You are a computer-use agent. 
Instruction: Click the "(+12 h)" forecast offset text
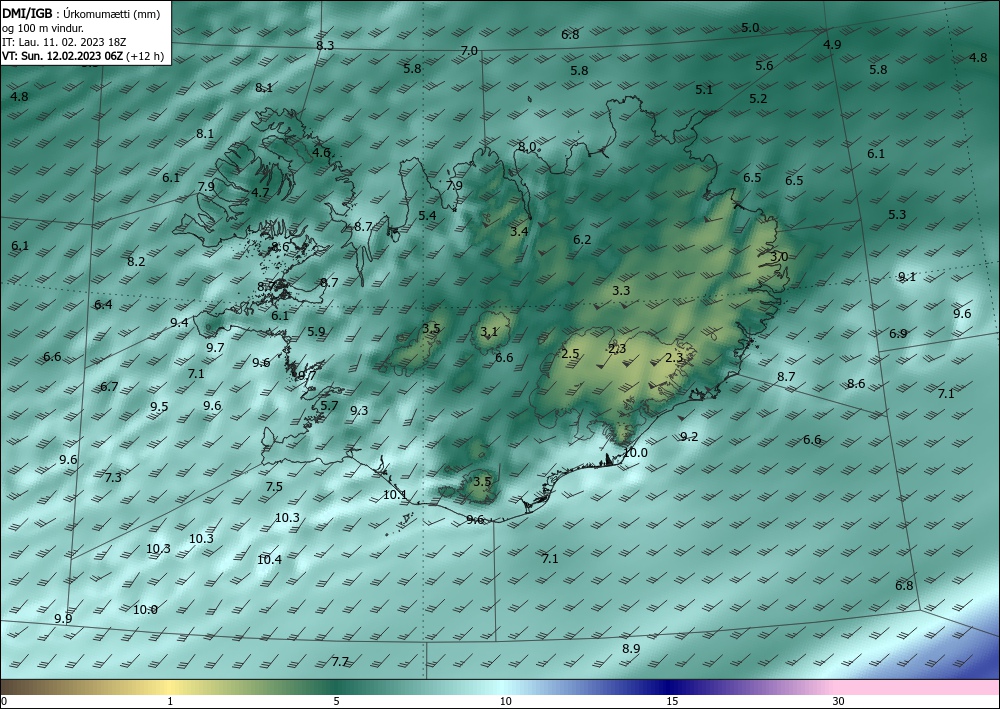click(x=145, y=56)
